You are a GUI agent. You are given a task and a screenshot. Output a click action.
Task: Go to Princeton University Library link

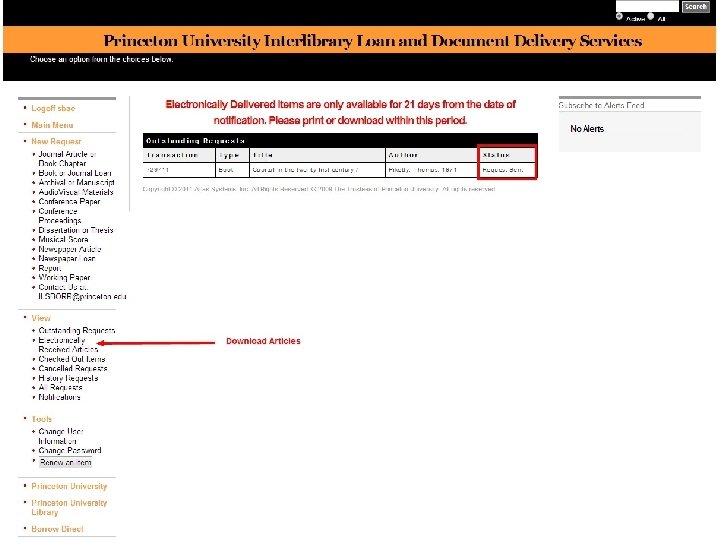[x=69, y=507]
